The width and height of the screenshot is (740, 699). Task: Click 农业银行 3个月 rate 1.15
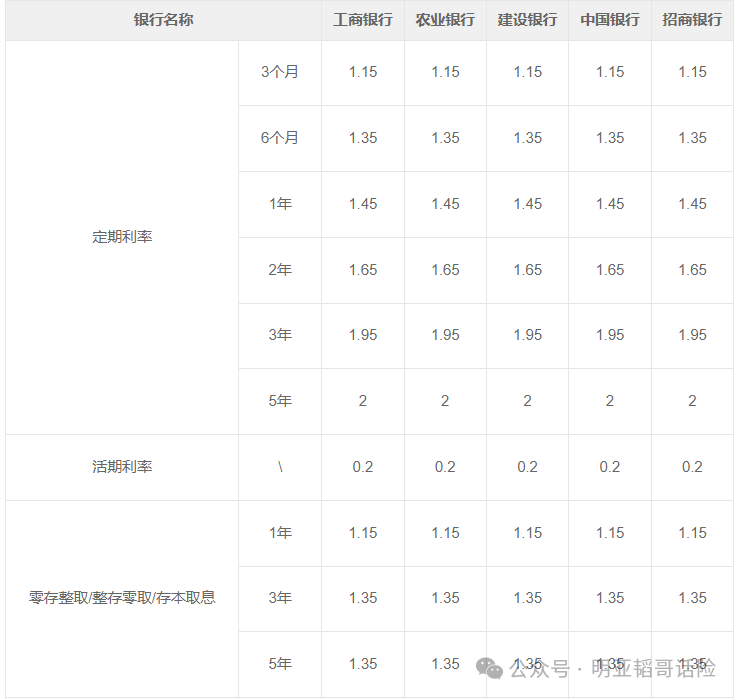(x=445, y=72)
